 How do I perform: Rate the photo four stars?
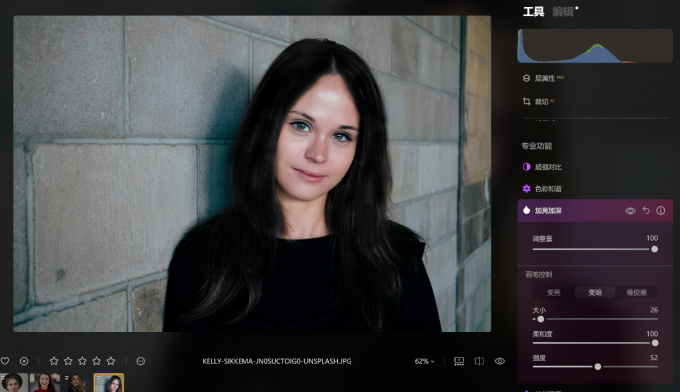tap(97, 361)
